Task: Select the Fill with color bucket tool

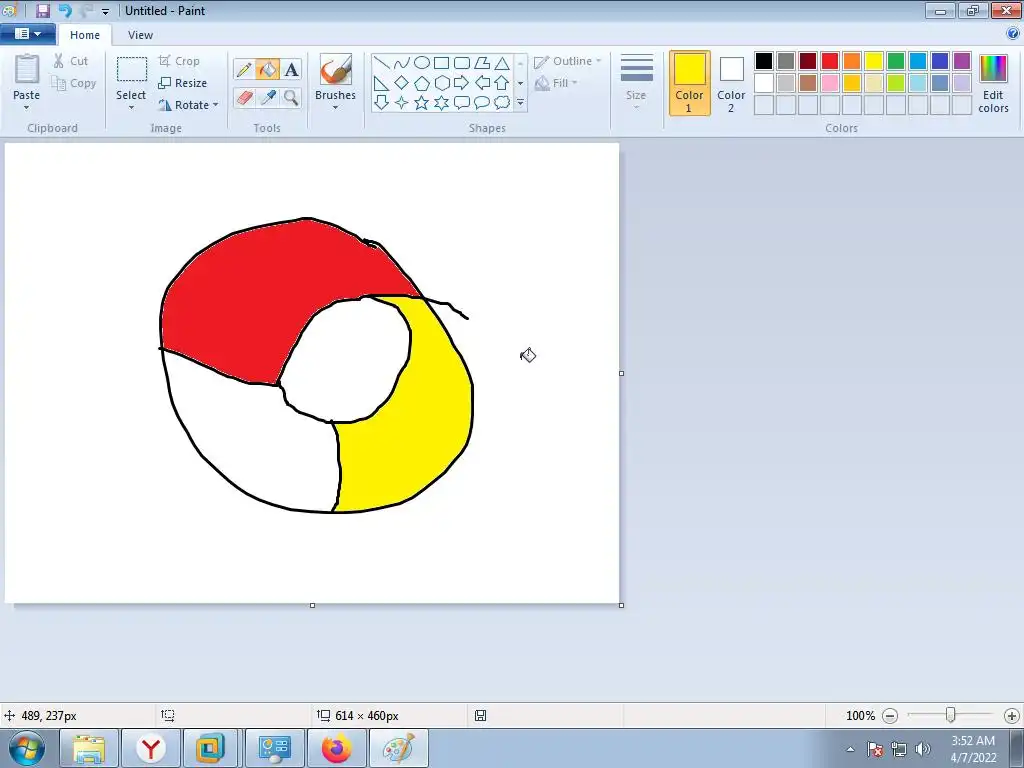Action: pos(267,69)
